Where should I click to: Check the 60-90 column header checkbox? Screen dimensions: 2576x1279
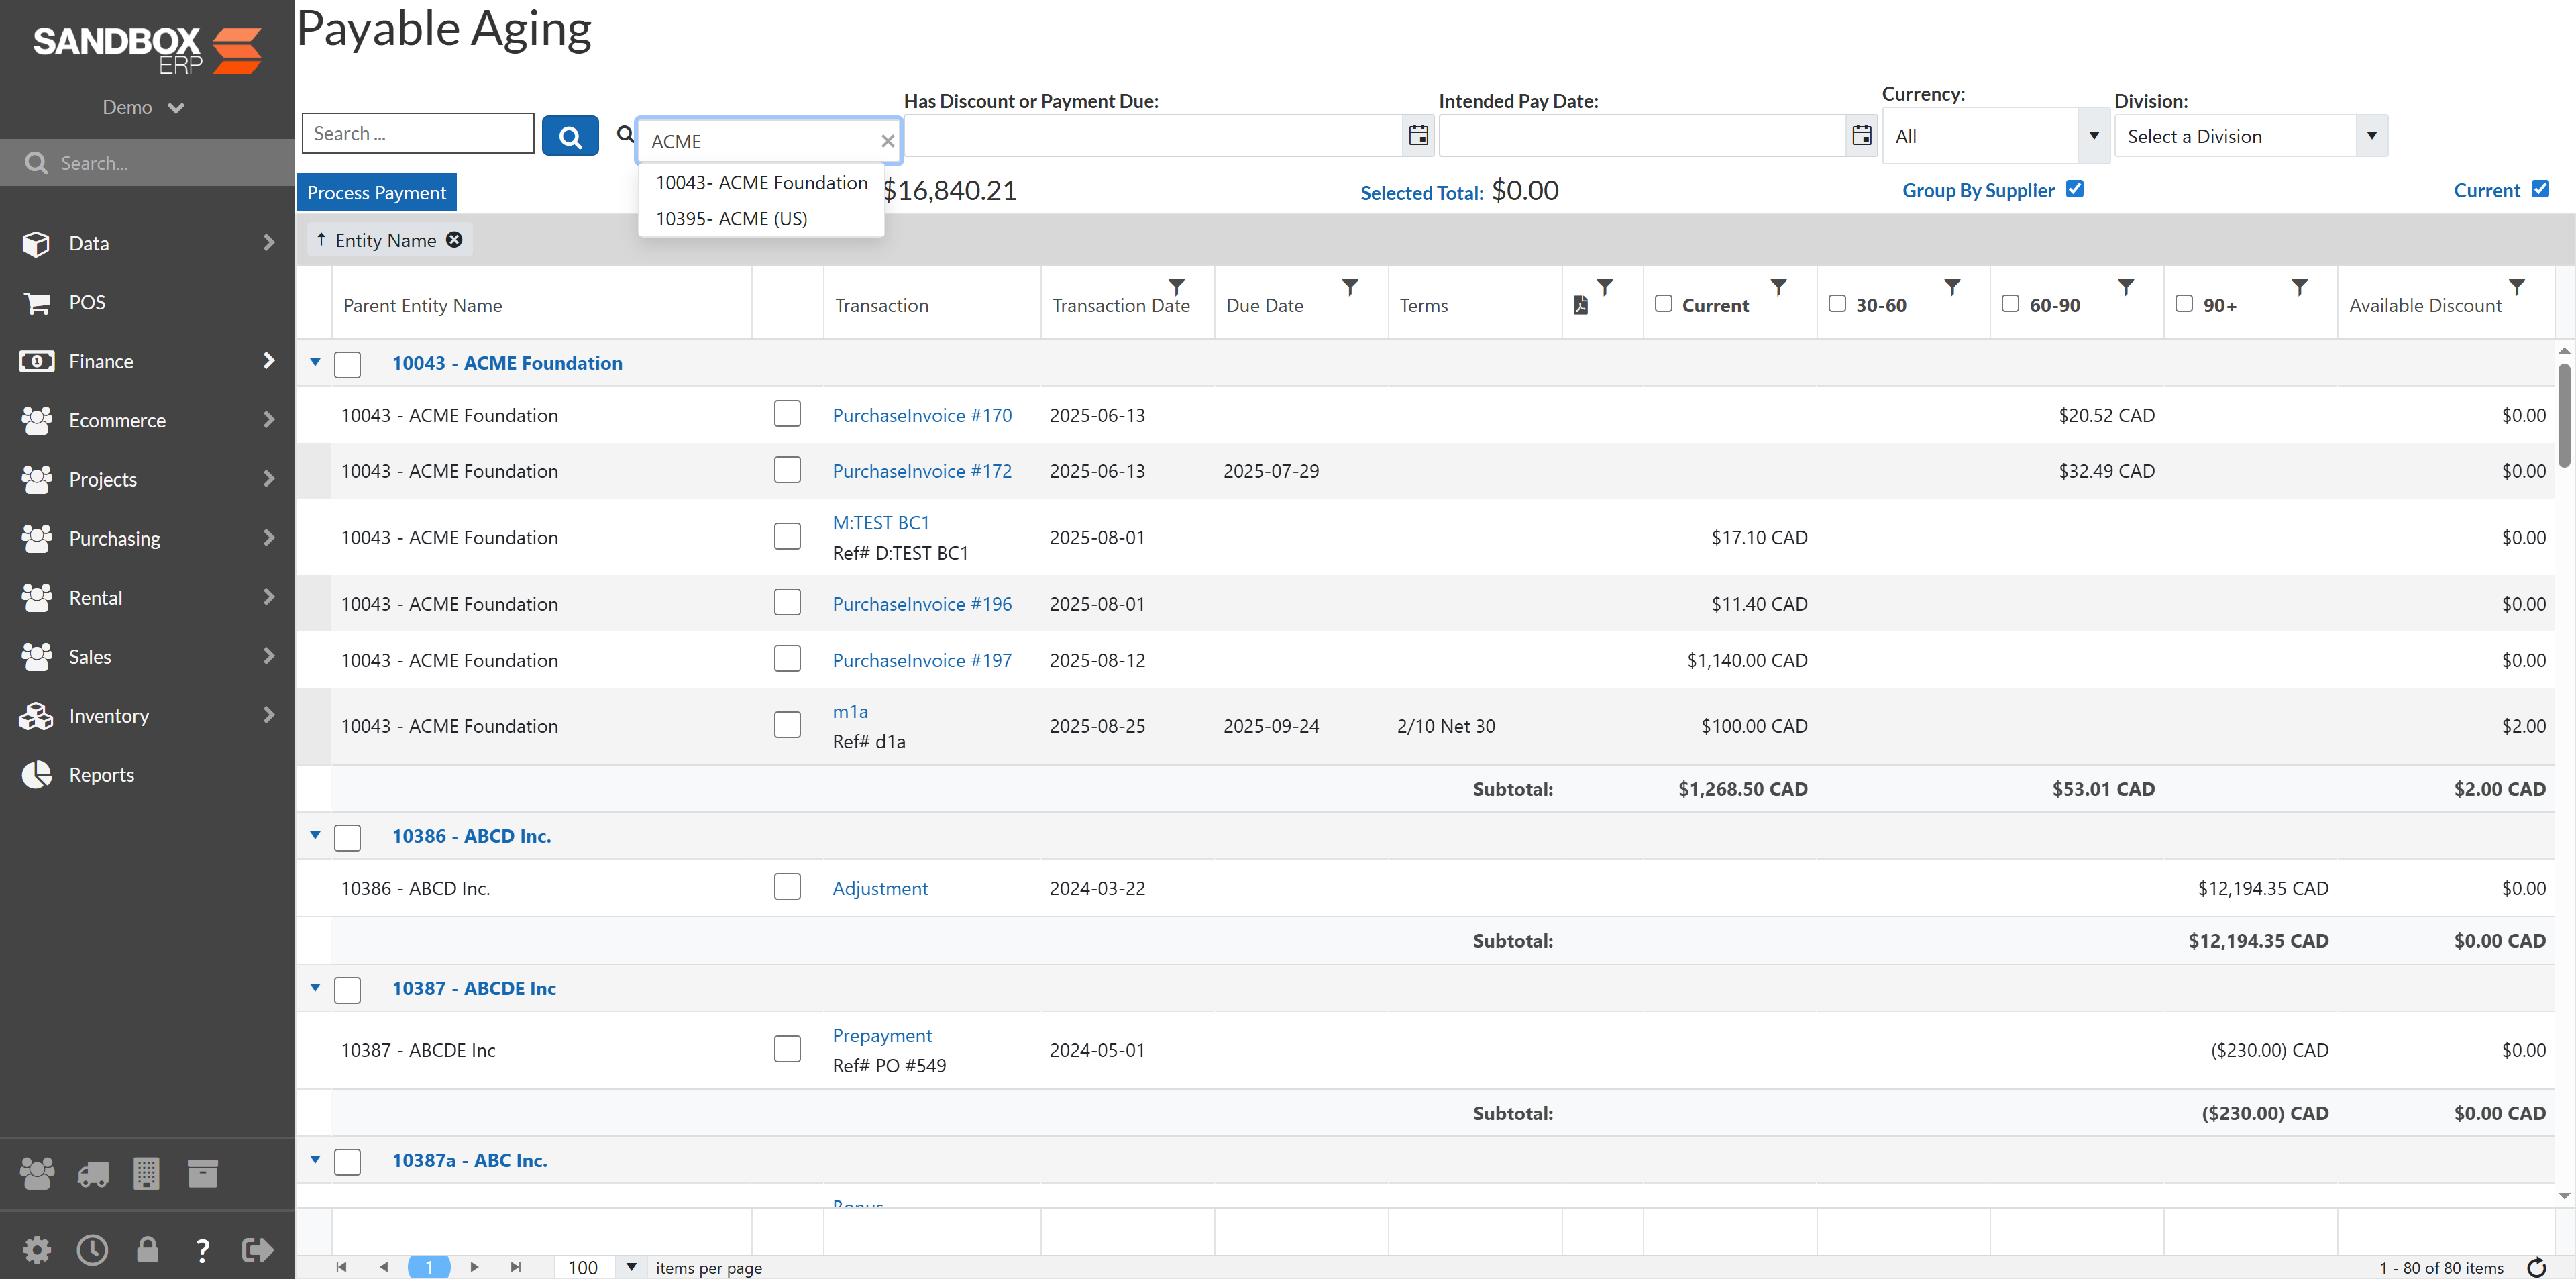pyautogui.click(x=2010, y=303)
